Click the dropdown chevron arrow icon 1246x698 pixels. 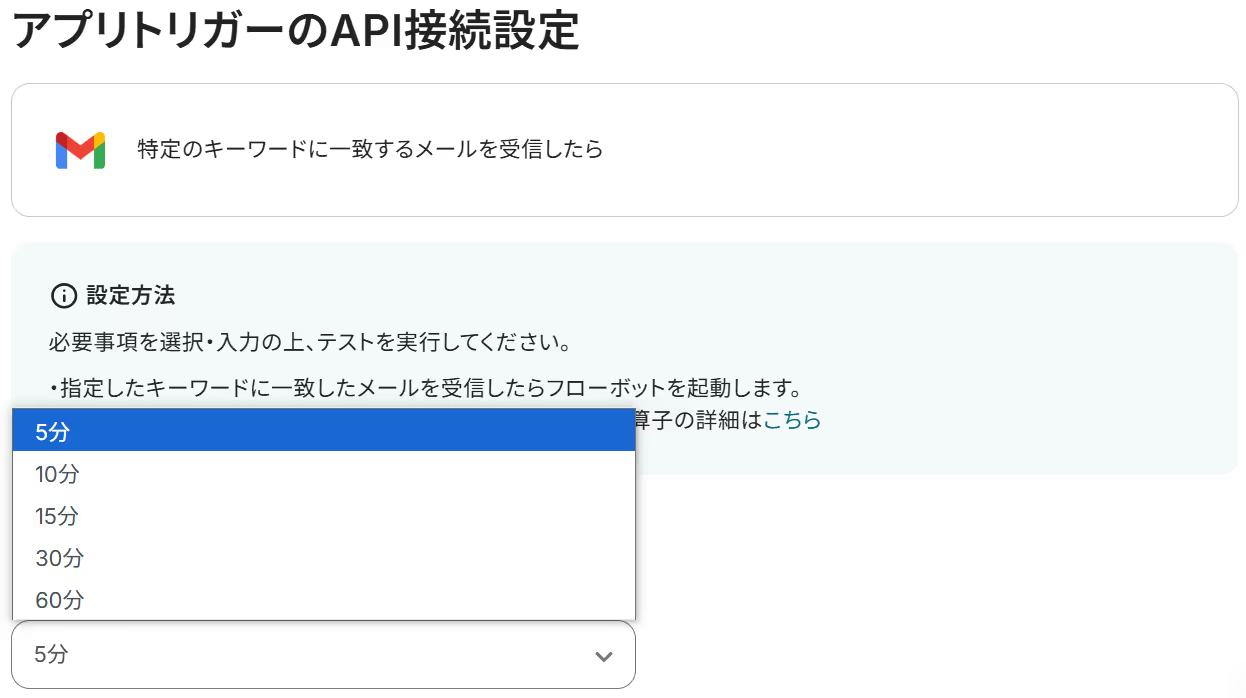[603, 656]
